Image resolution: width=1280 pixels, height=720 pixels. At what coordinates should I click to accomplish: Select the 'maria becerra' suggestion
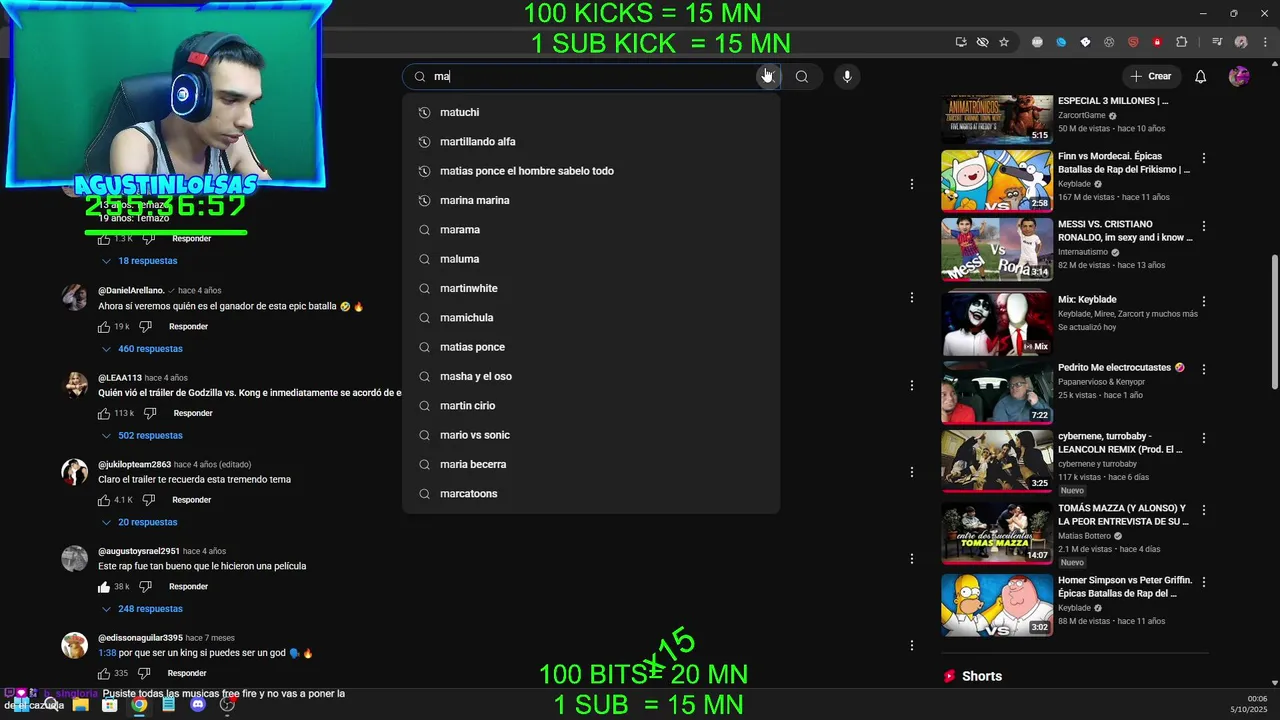[591, 464]
